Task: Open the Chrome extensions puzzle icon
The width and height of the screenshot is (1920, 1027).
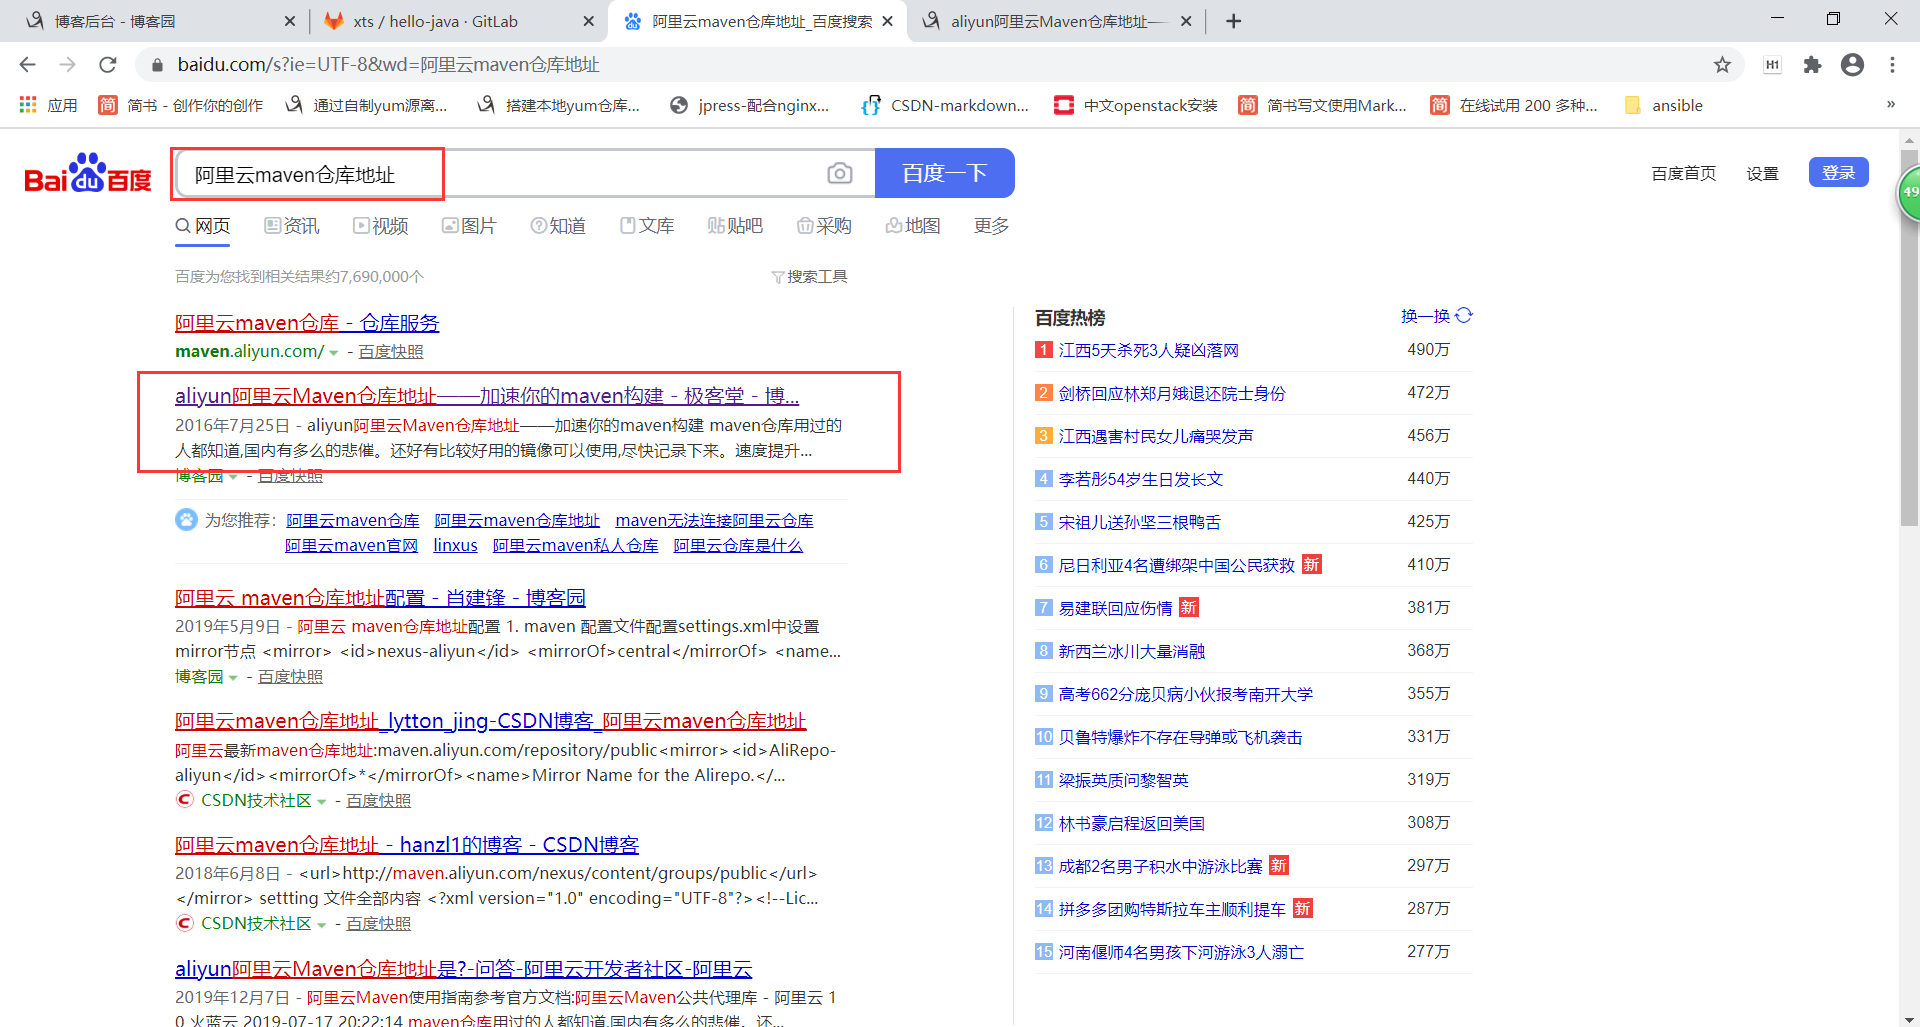Action: pos(1812,64)
